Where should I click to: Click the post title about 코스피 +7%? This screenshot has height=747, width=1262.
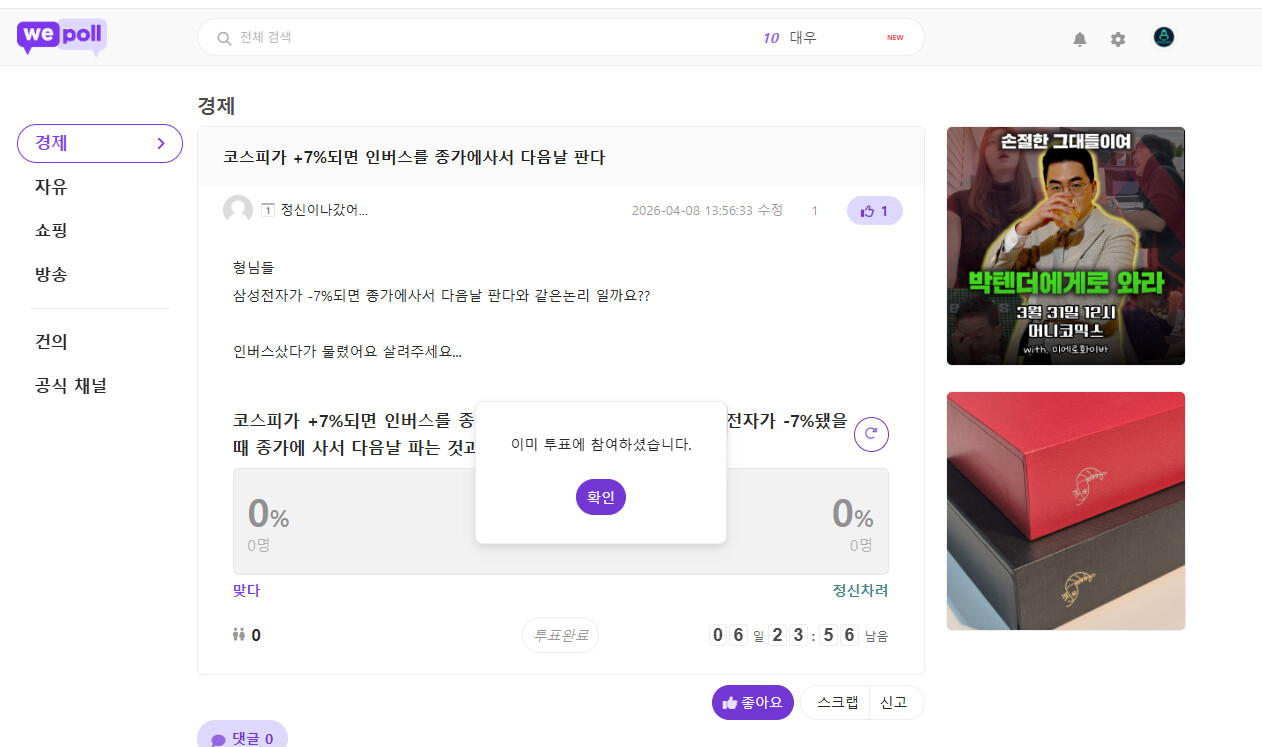[x=414, y=157]
